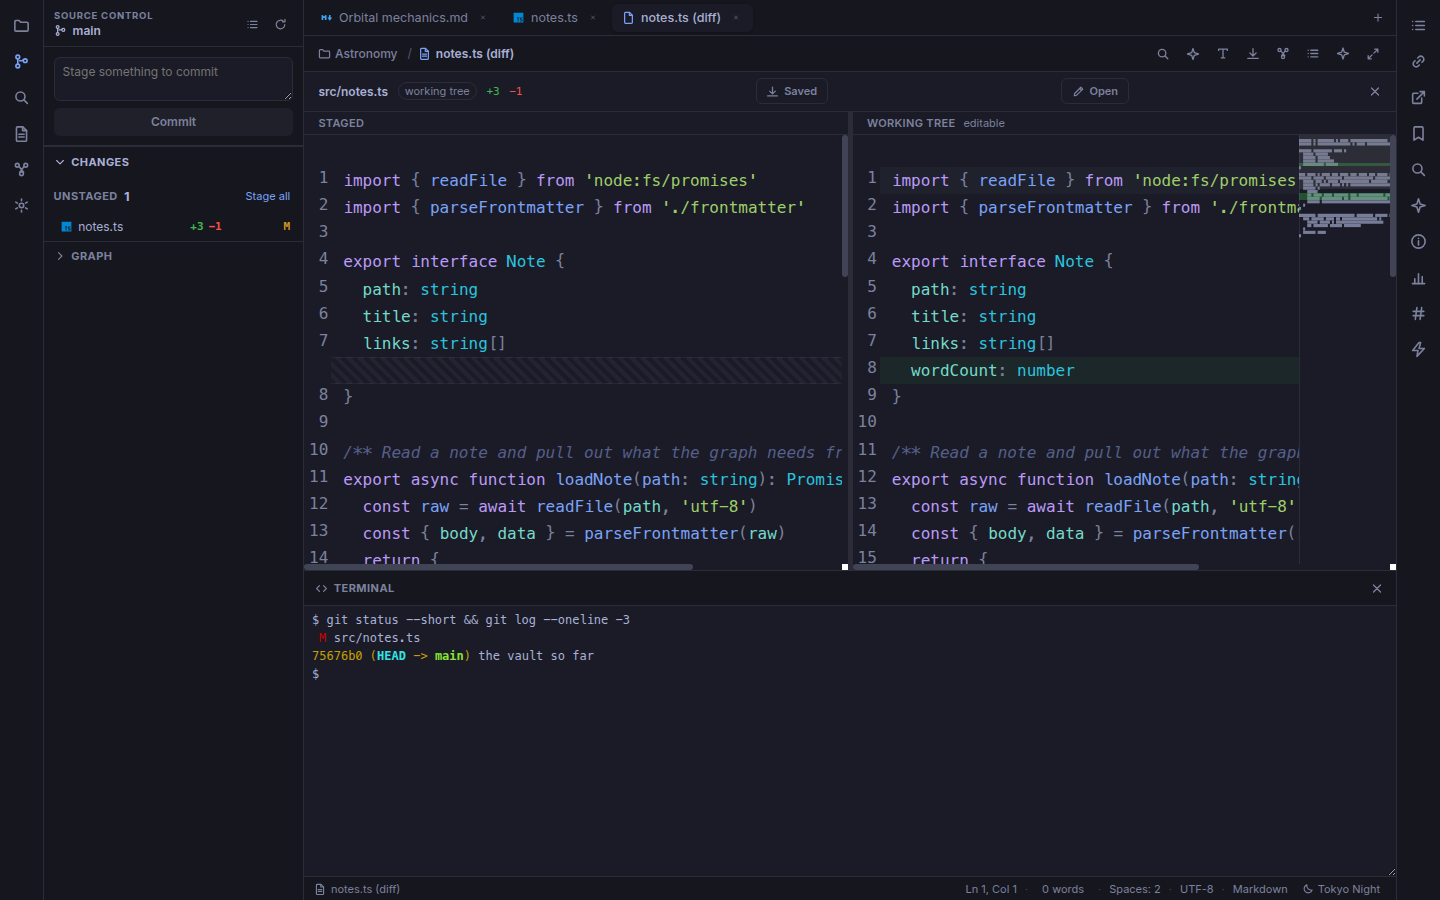Select the Source Control branch icon in activity bar

pyautogui.click(x=21, y=62)
